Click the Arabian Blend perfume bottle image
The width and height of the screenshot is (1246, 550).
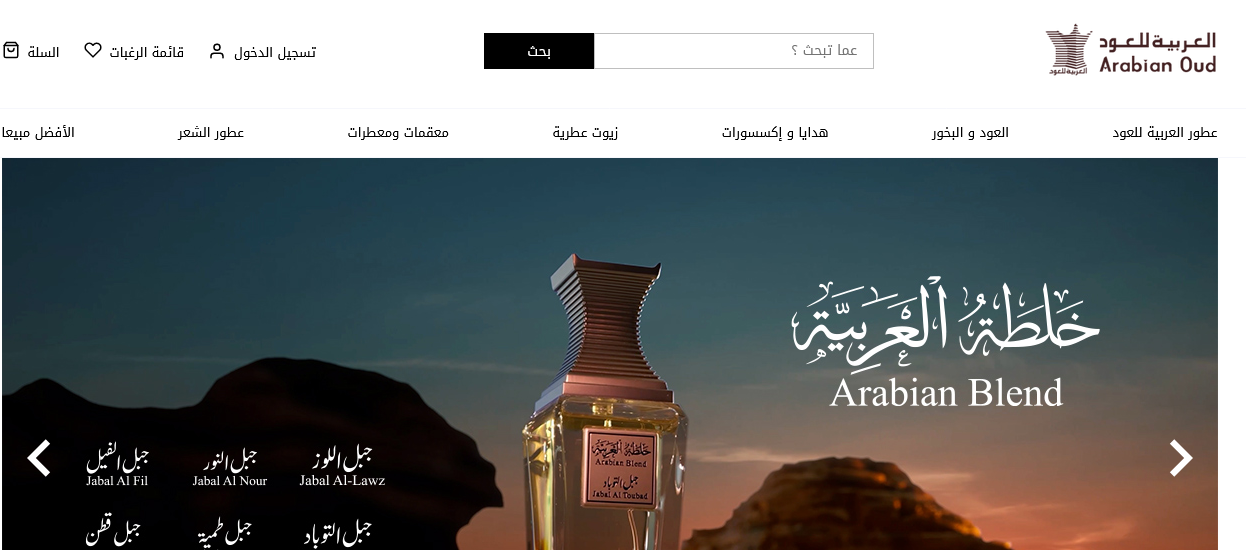(x=605, y=400)
